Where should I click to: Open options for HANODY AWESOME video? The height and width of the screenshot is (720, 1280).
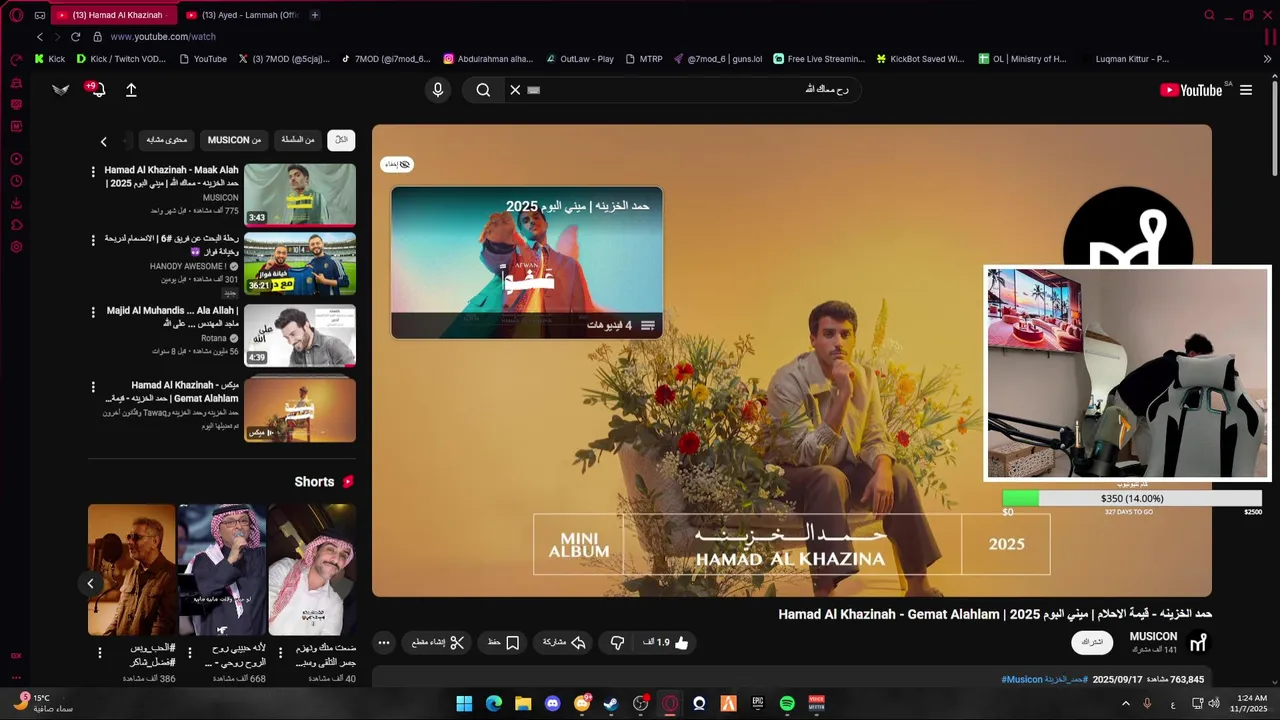coord(93,240)
